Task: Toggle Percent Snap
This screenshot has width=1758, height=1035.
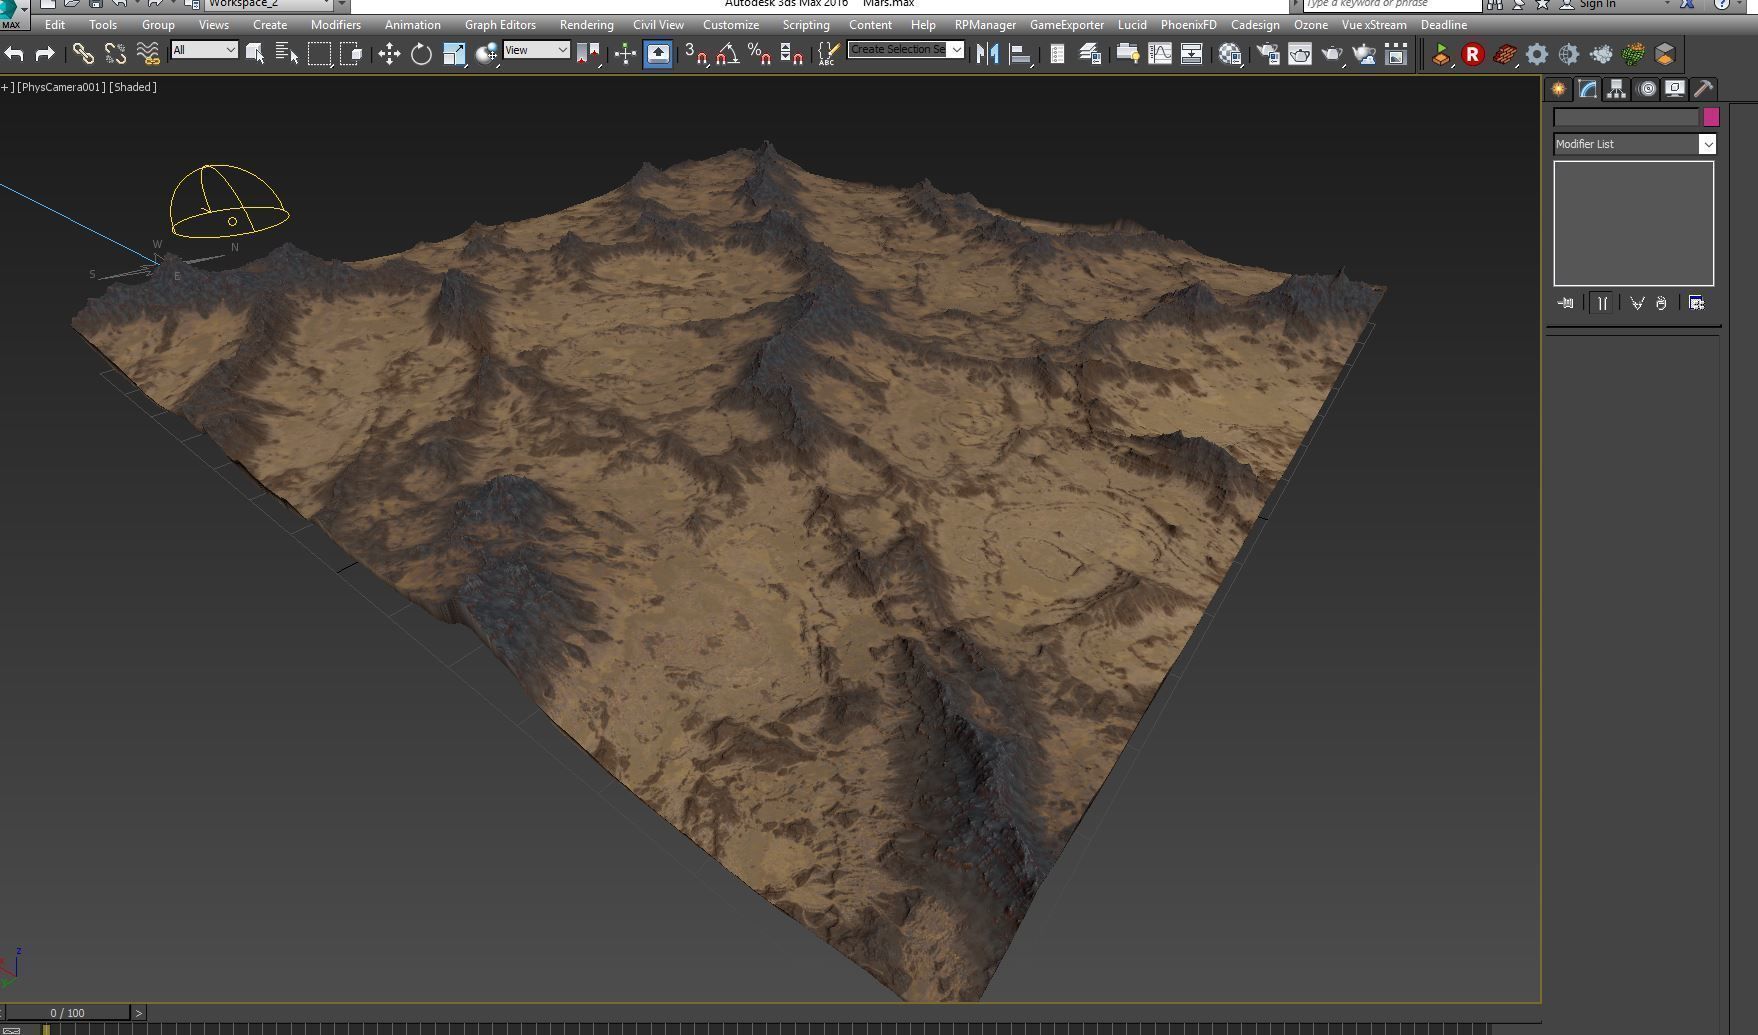Action: coord(760,54)
